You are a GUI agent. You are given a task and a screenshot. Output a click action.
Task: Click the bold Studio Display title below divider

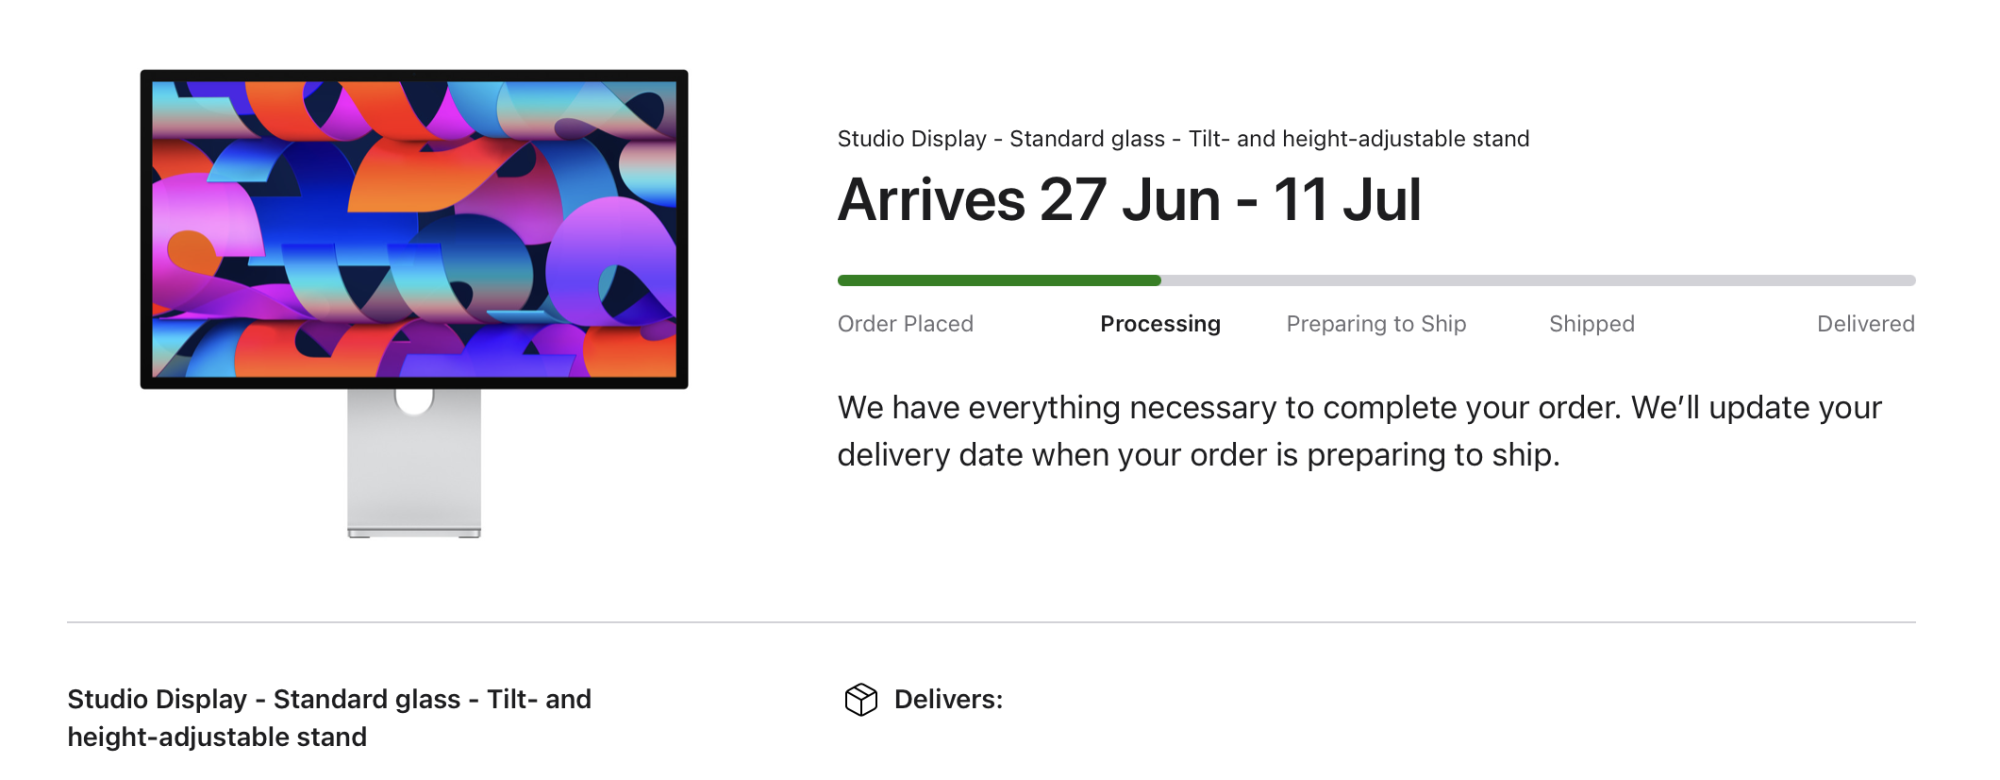point(329,699)
